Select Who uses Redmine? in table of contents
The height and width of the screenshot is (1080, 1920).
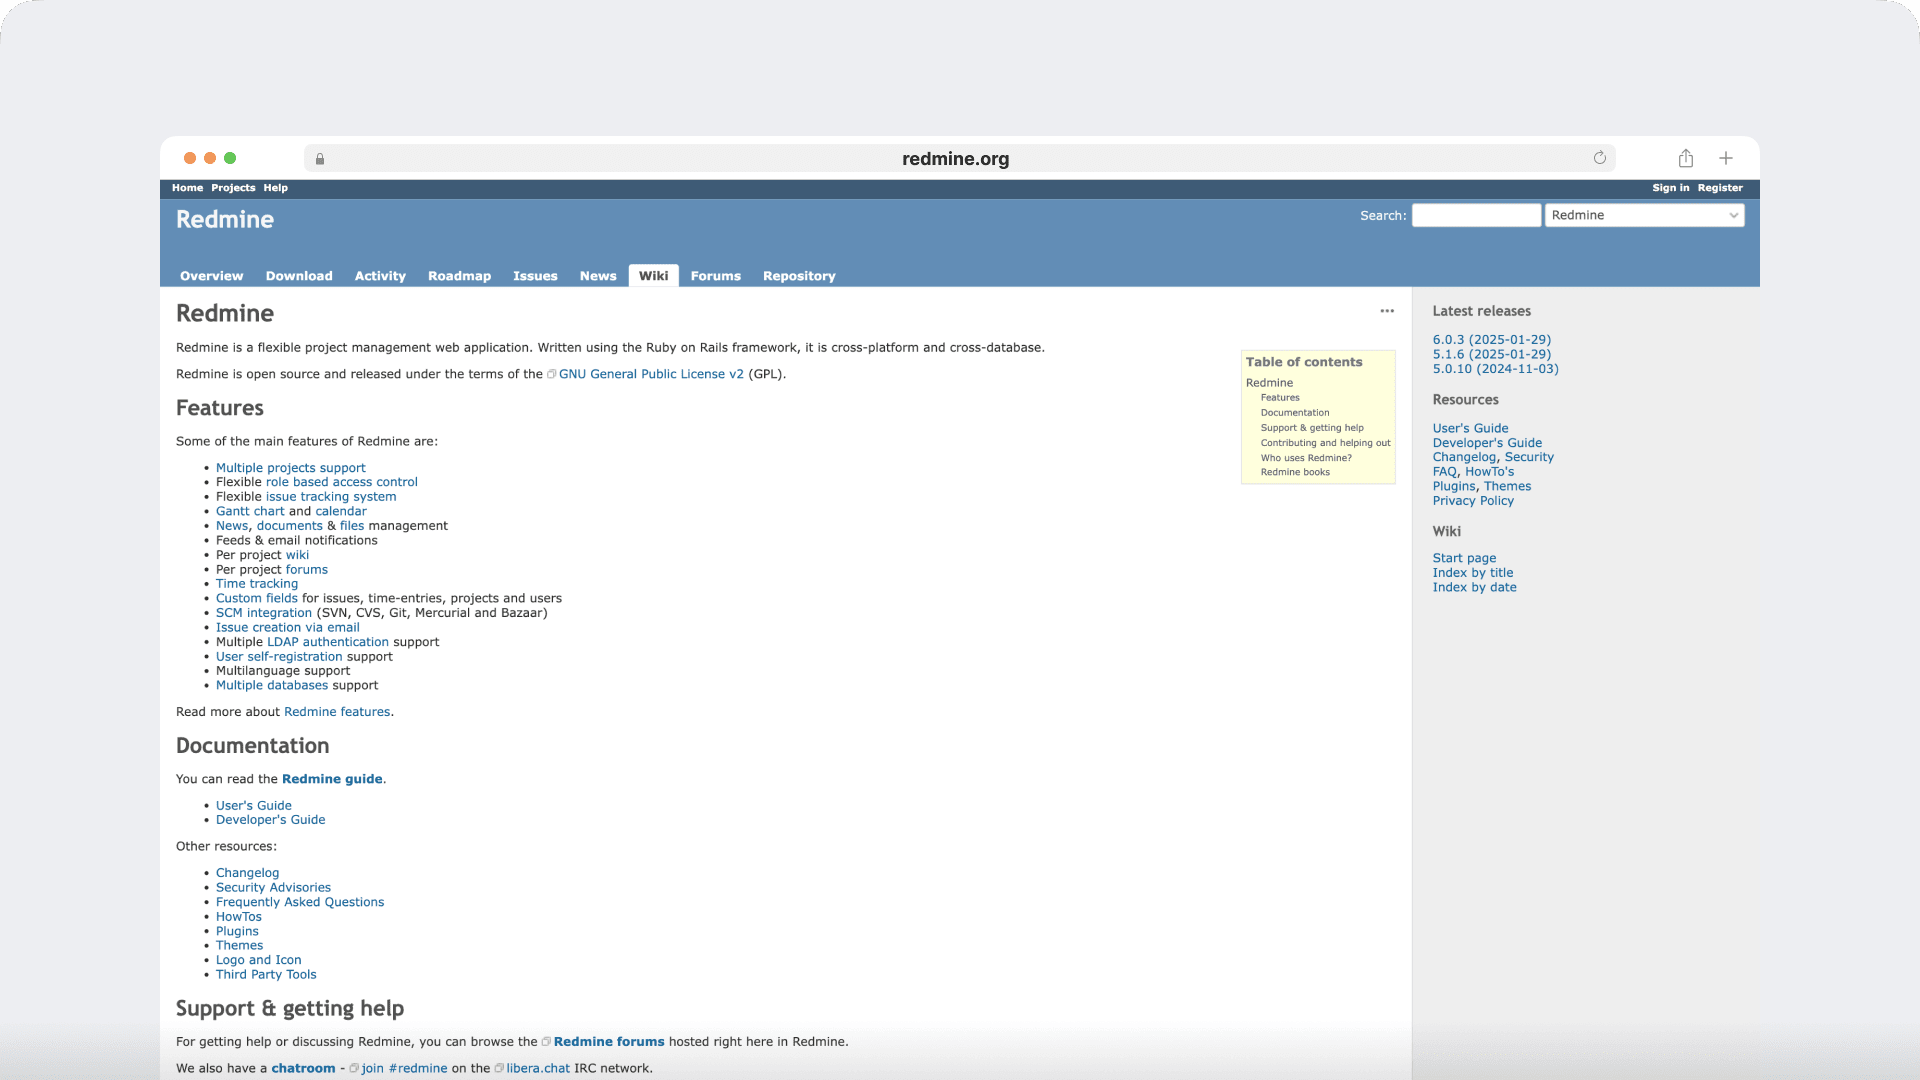coord(1306,457)
